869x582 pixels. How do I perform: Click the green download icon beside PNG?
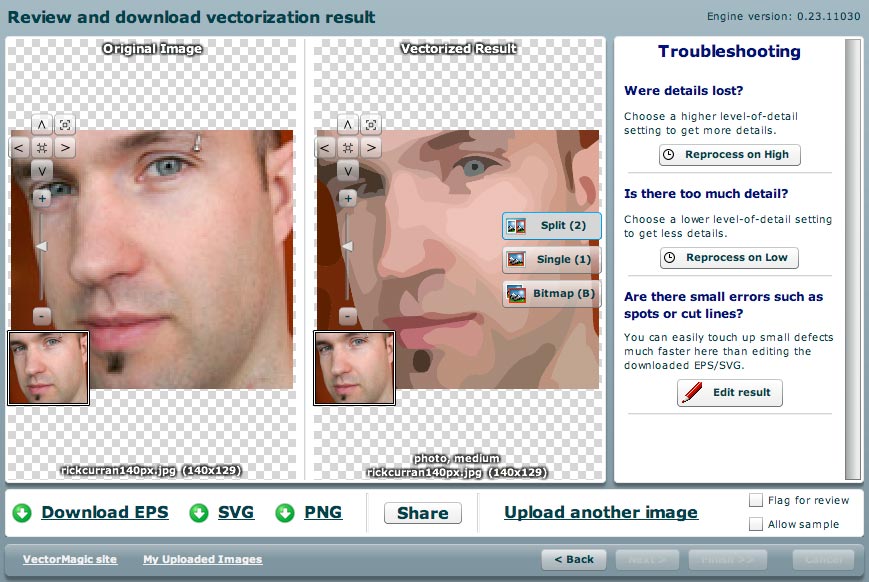286,513
